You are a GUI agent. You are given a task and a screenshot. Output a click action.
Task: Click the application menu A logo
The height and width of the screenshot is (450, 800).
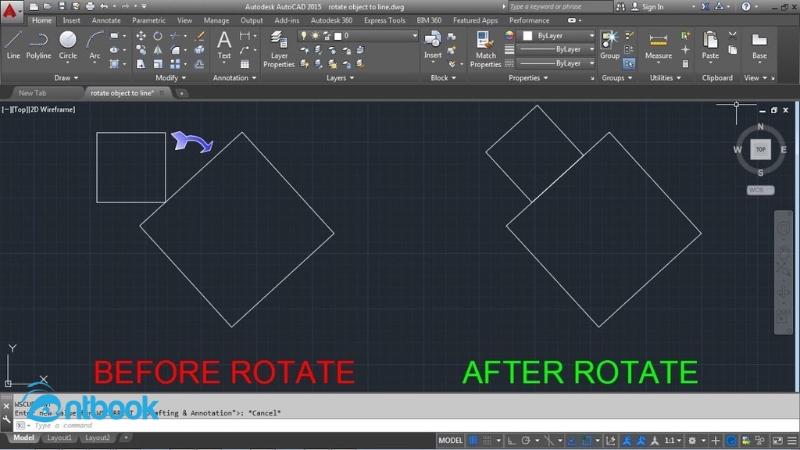pos(10,10)
